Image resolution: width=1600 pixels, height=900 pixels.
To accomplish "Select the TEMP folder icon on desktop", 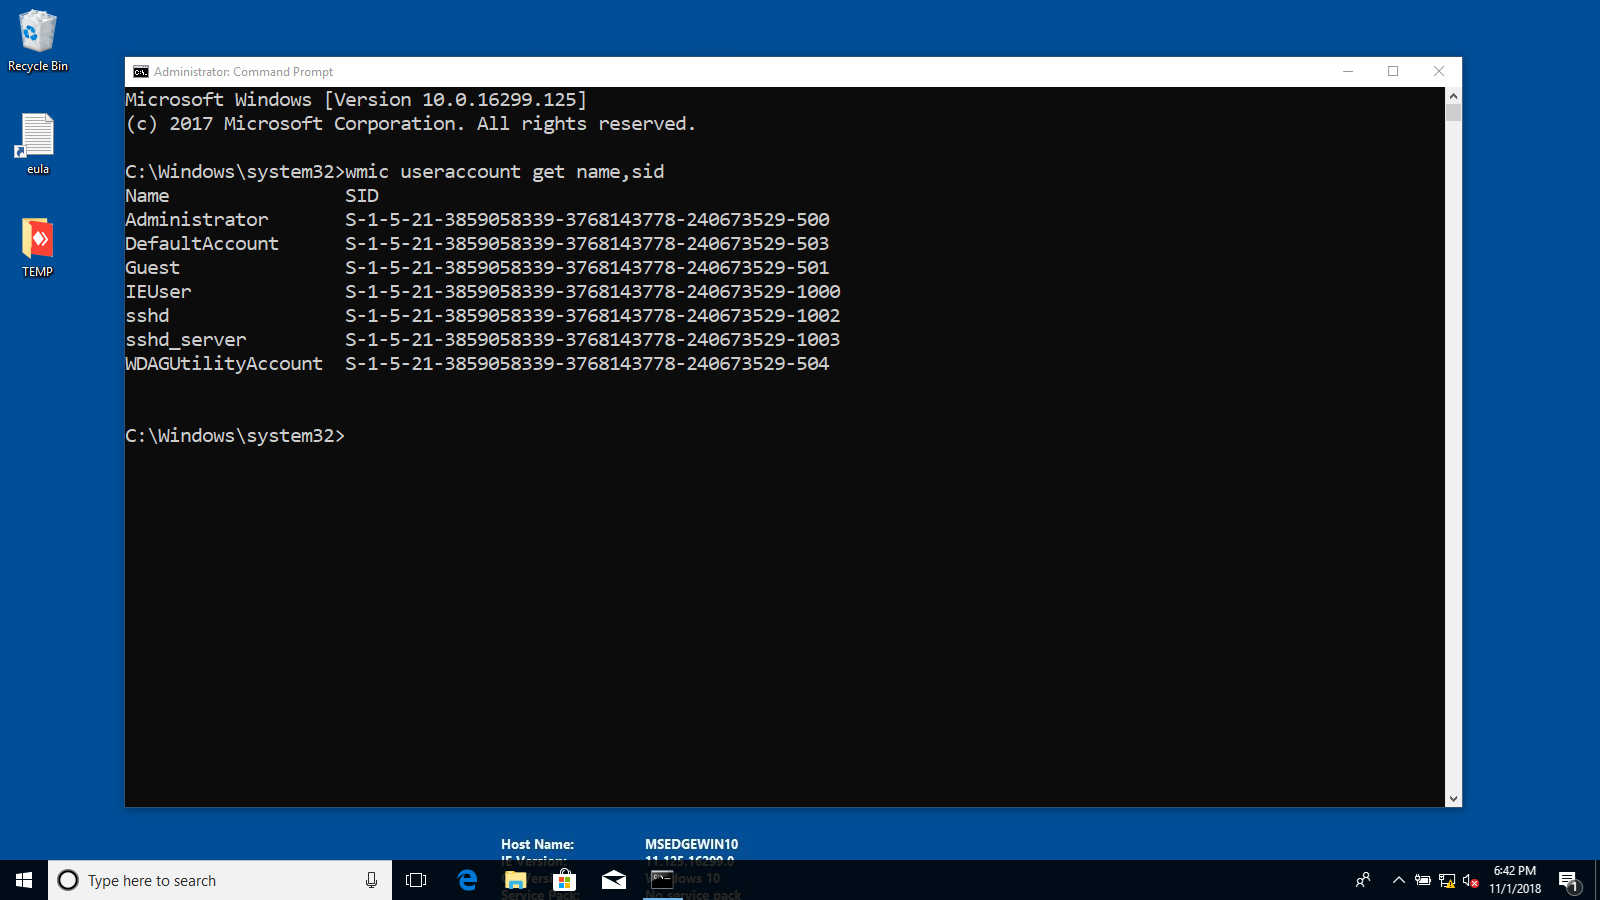I will point(38,247).
